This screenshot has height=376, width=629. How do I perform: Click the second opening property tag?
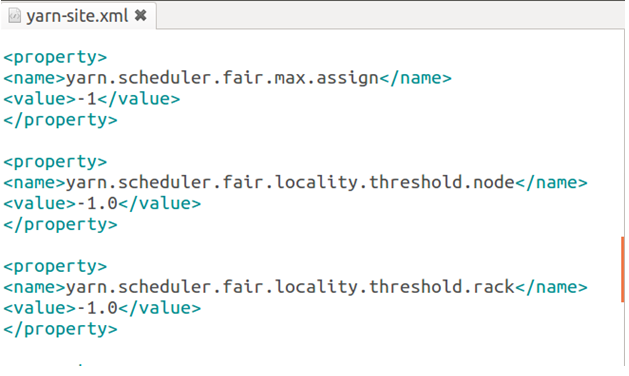tap(55, 162)
